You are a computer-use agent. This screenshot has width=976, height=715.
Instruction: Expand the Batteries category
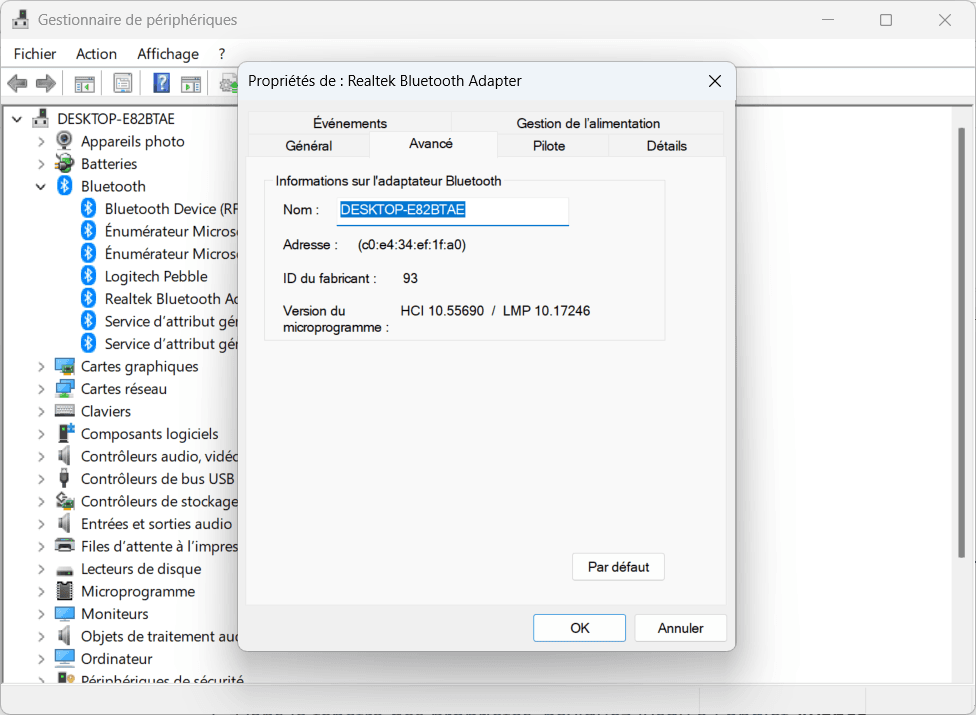(x=41, y=164)
